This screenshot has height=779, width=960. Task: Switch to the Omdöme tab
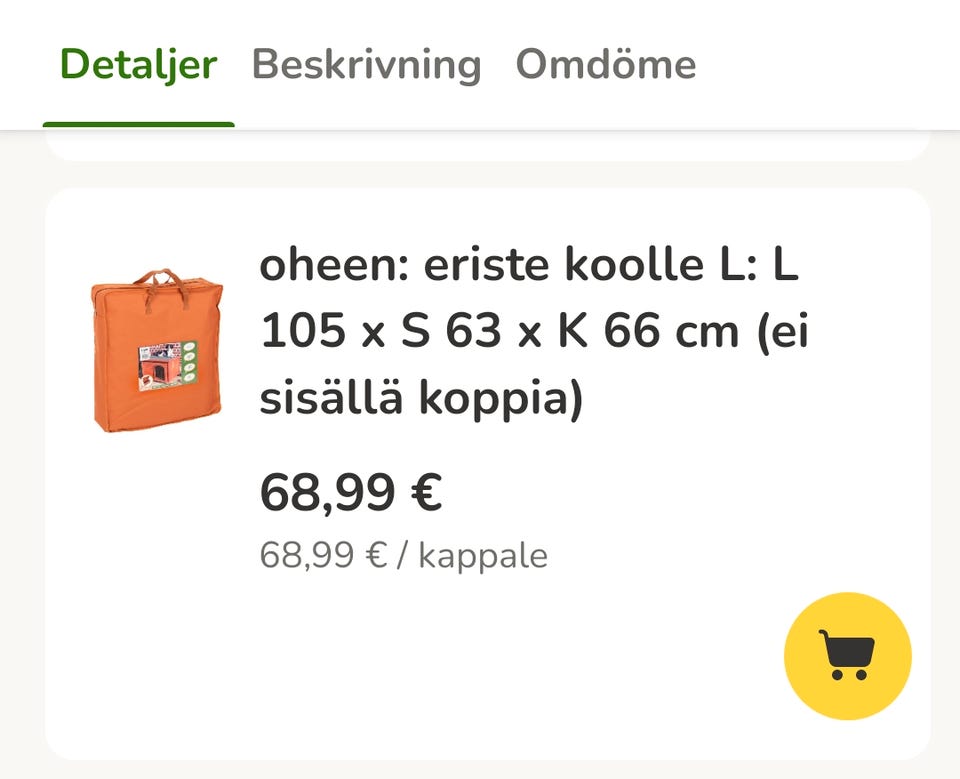coord(605,64)
